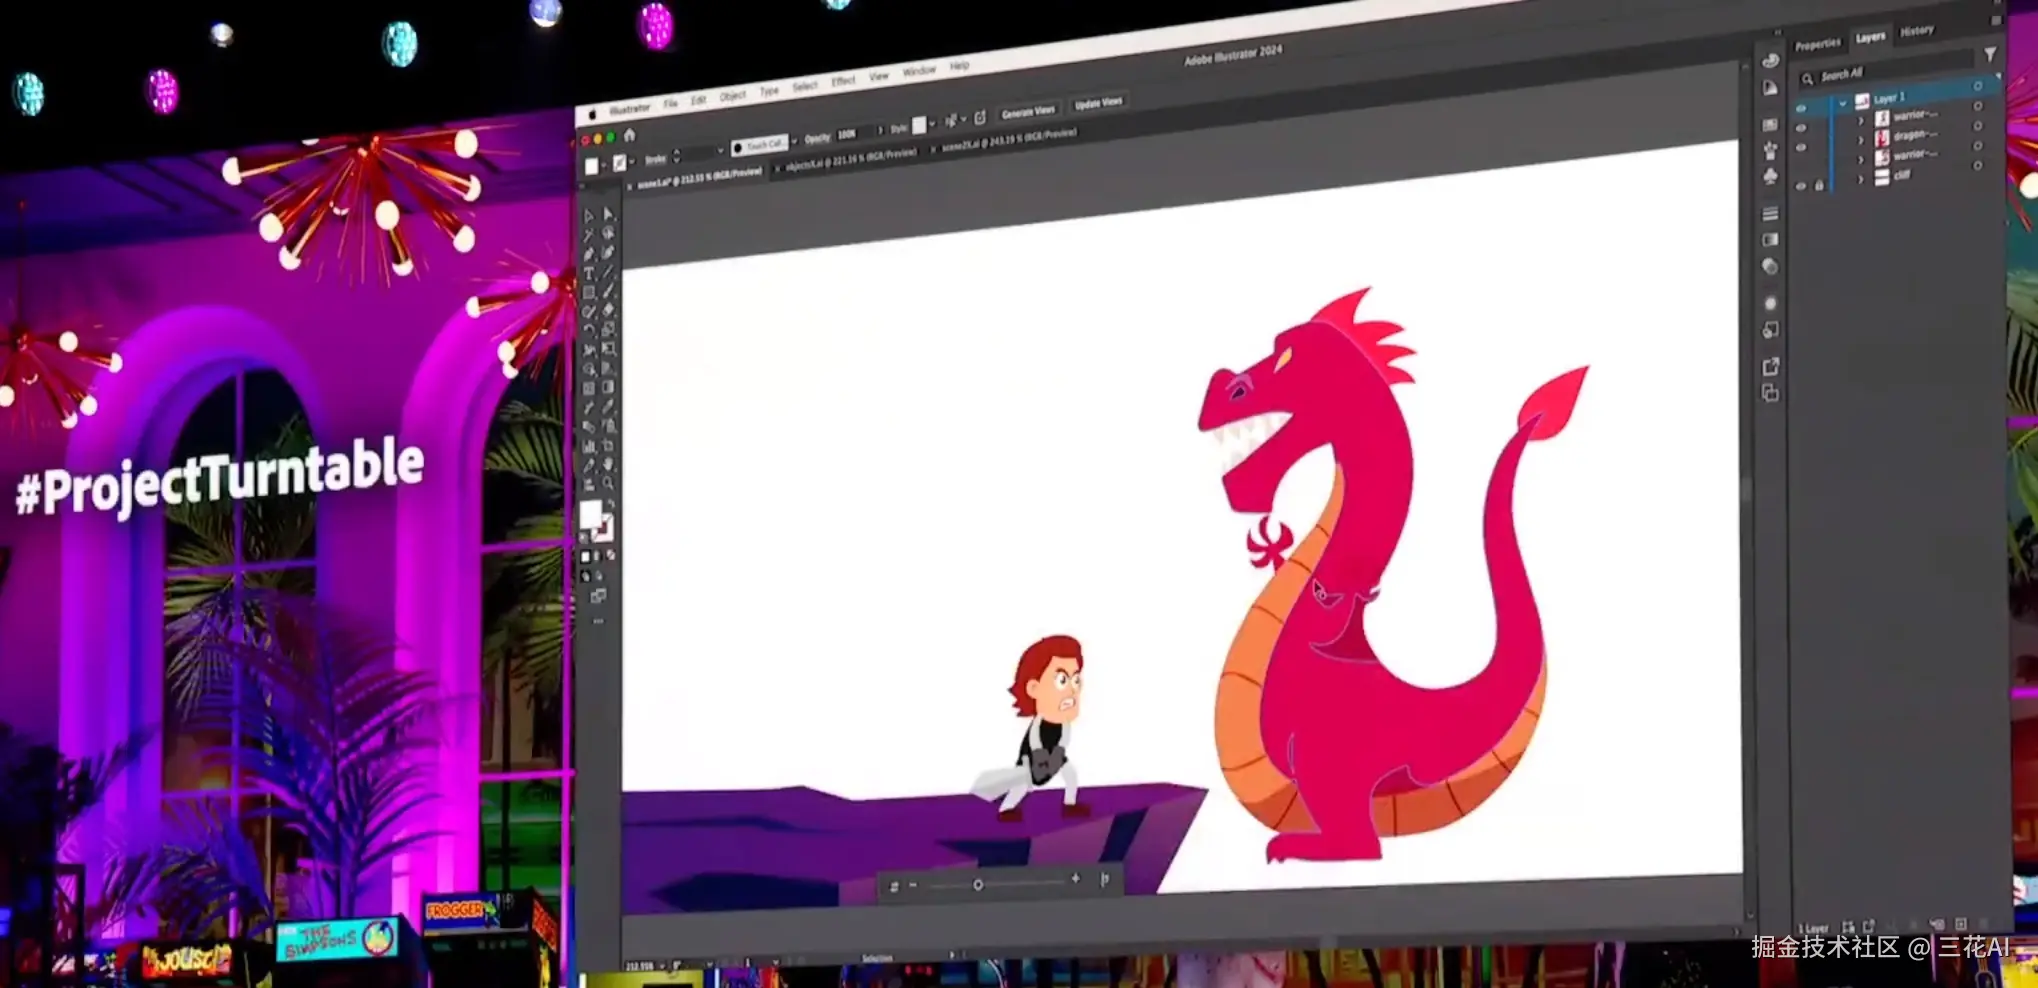Click the Home icon in Illustrator
Screen dimensions: 2038x988
click(629, 135)
